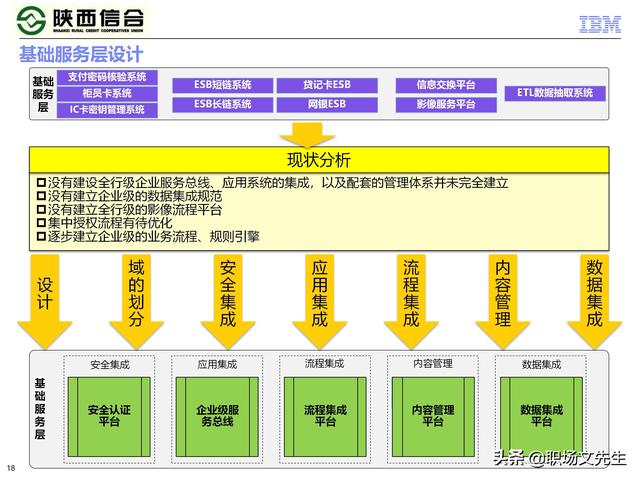640x480 pixels.
Task: Click the 贷记卡ESB box
Action: (327, 85)
